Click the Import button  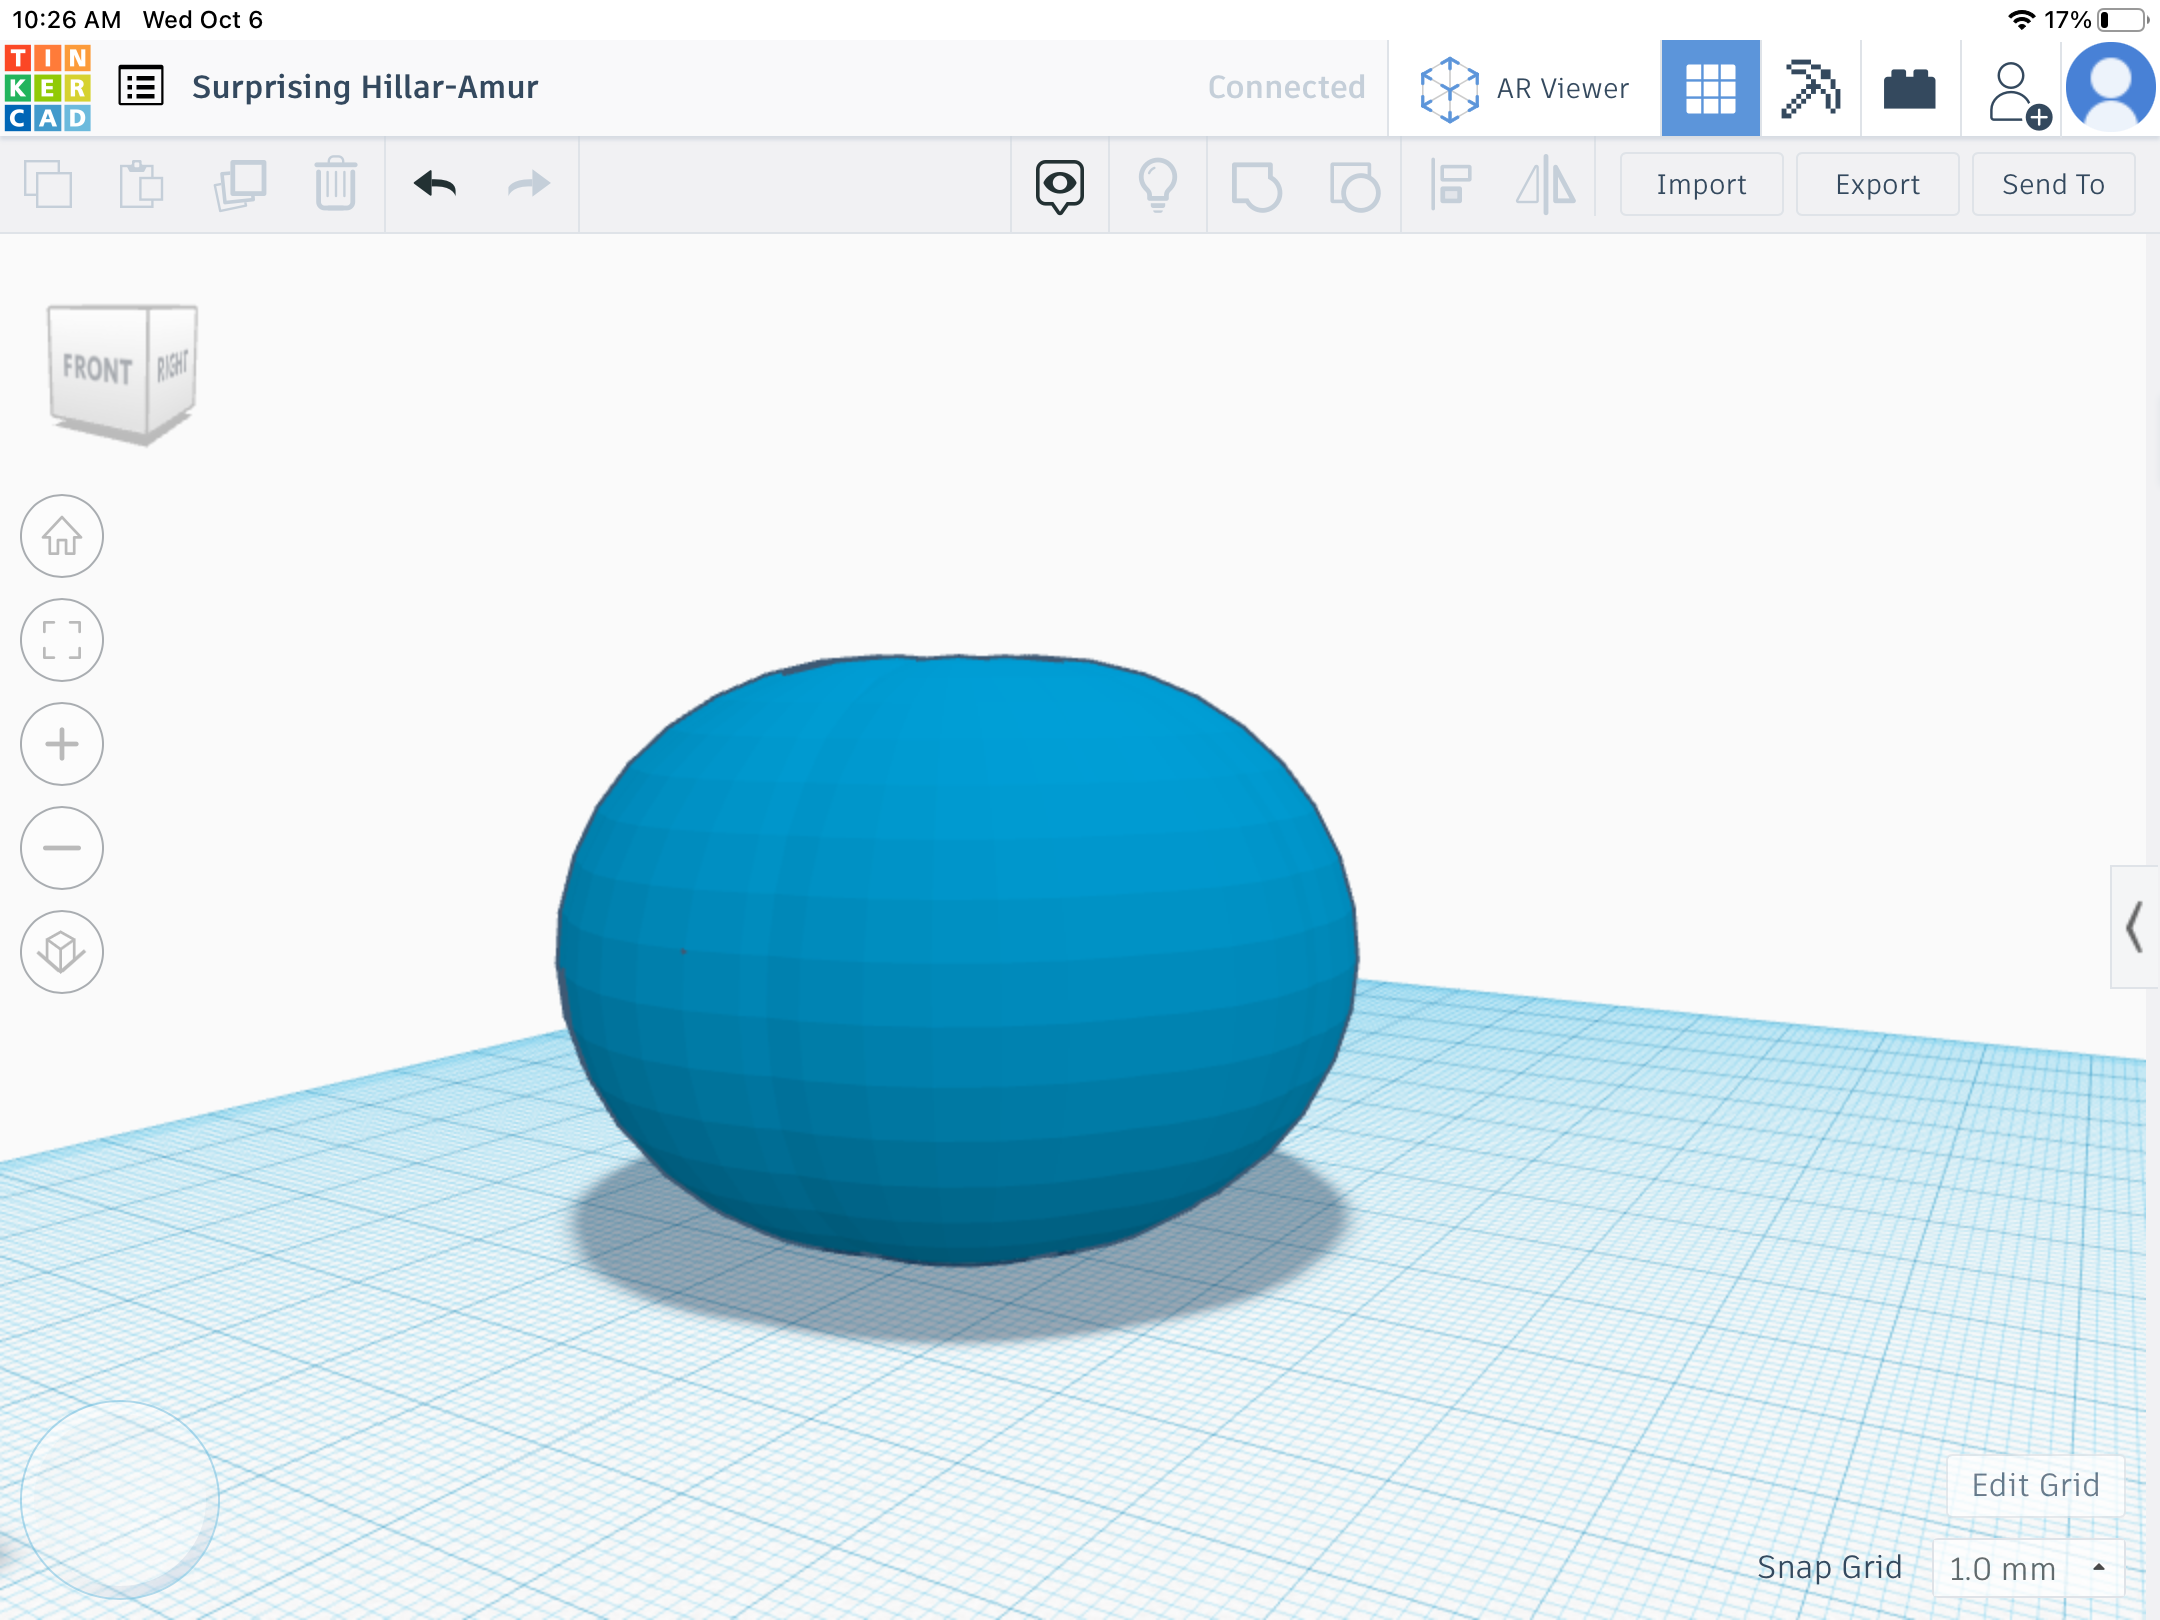click(1701, 184)
